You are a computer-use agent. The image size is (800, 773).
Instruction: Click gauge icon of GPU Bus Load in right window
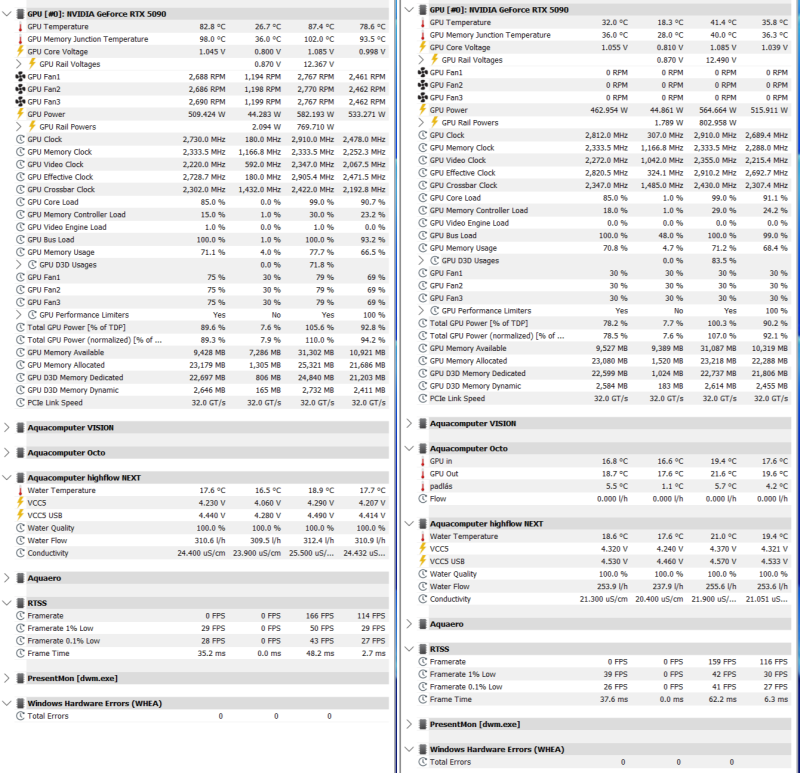pos(422,236)
